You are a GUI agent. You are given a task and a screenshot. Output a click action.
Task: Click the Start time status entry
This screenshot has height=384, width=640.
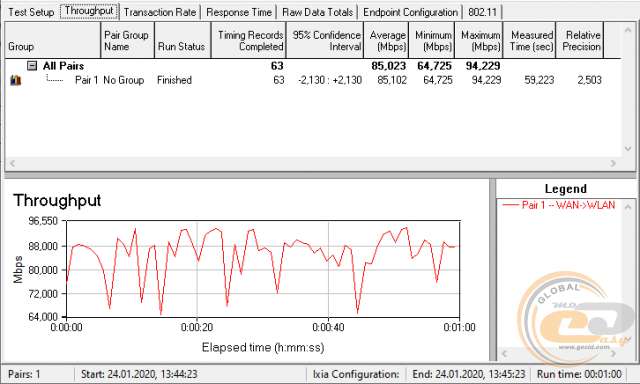[139, 374]
